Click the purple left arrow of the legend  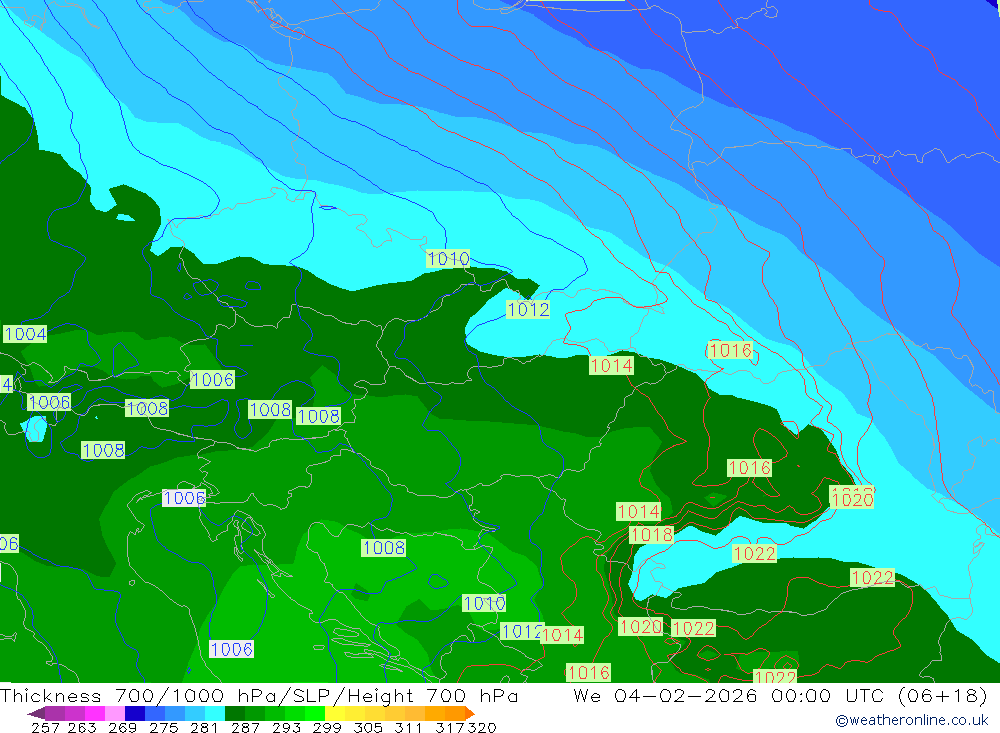(36, 713)
